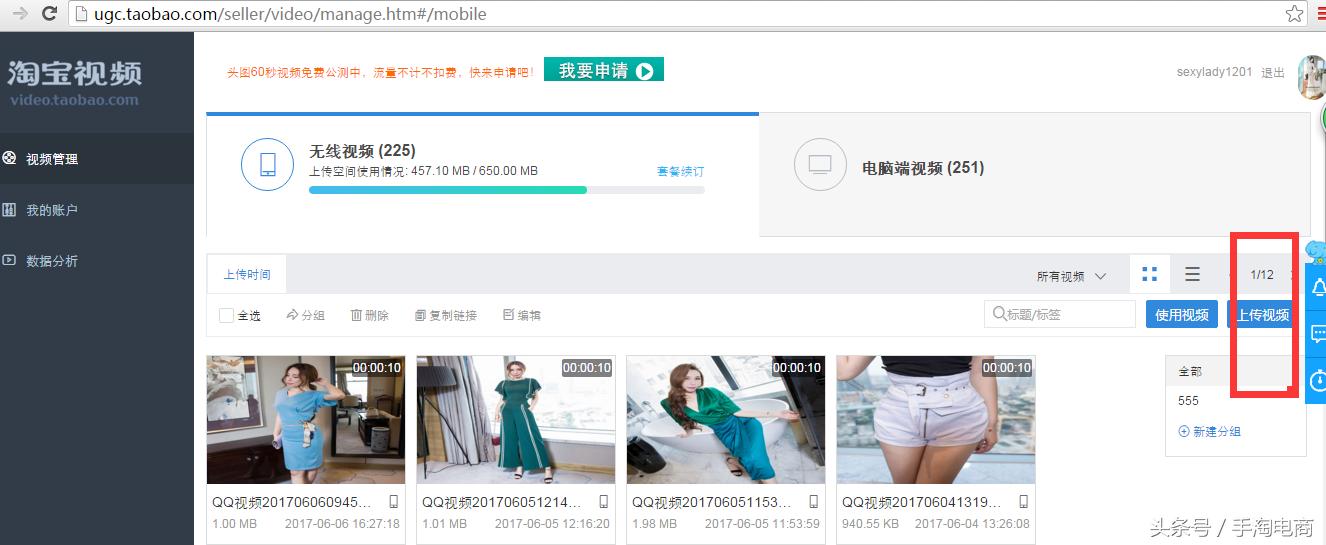This screenshot has height=545, width=1326.
Task: Click file size 1.98 MB
Action: pyautogui.click(x=654, y=523)
